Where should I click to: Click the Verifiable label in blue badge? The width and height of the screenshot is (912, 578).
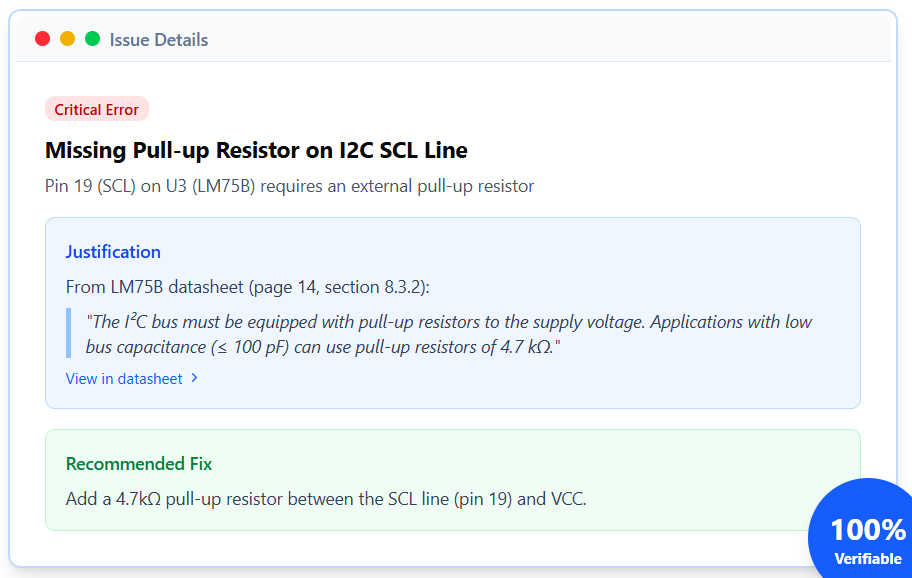coord(867,559)
